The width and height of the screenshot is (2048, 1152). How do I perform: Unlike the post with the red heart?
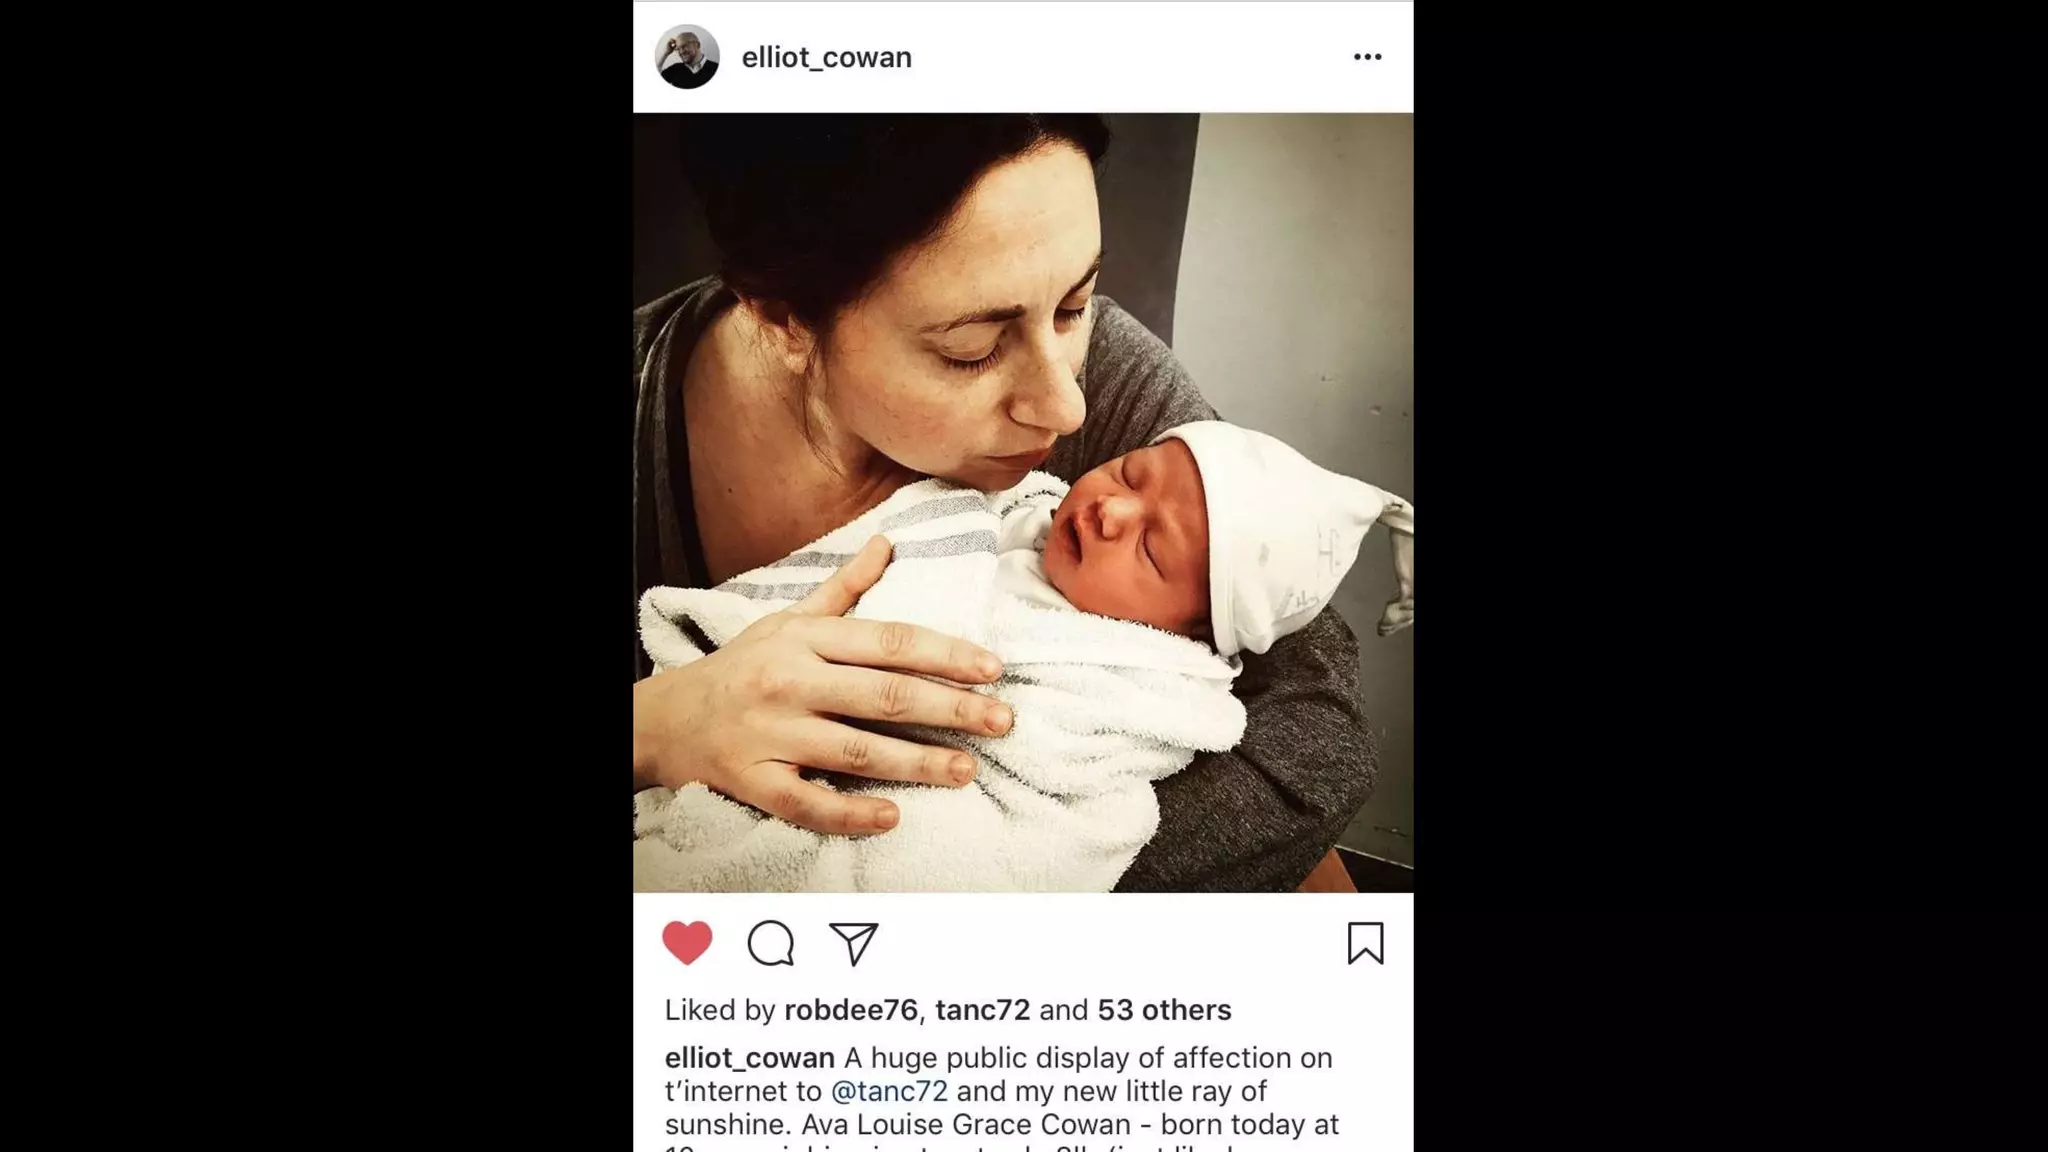click(687, 943)
